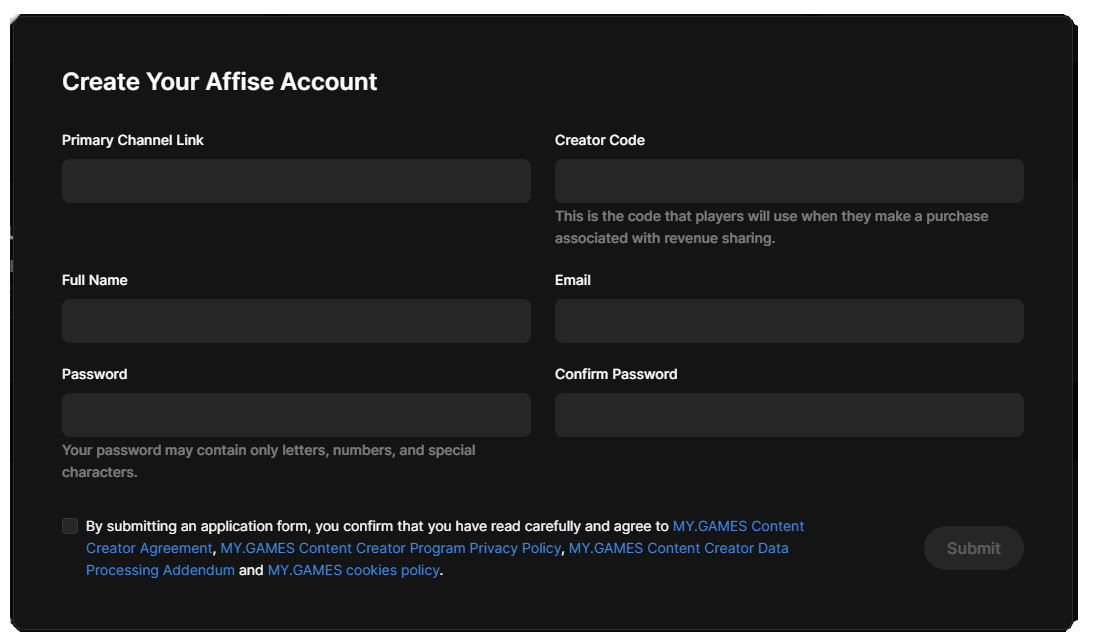Click the "Create Your Affise Account" heading
Viewport: 1108px width, 641px height.
(219, 82)
